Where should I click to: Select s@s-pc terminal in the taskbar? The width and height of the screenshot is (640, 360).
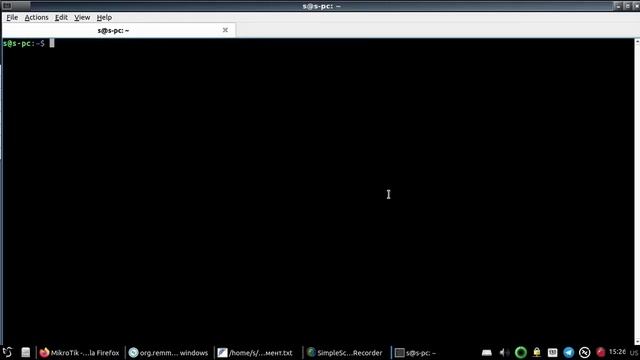coord(416,353)
